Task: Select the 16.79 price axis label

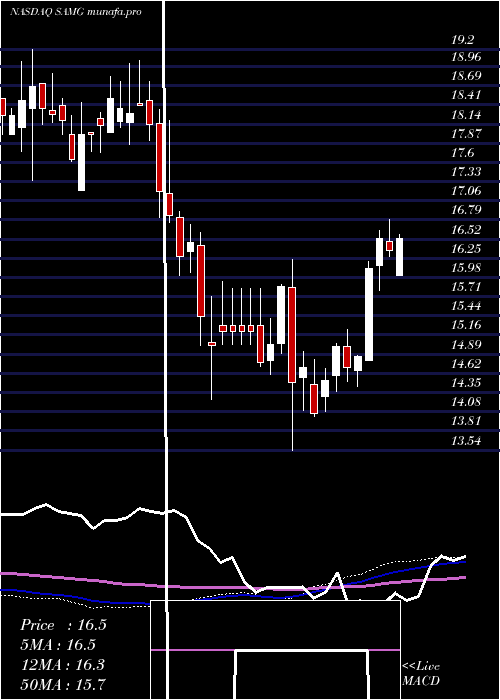Action: 467,209
